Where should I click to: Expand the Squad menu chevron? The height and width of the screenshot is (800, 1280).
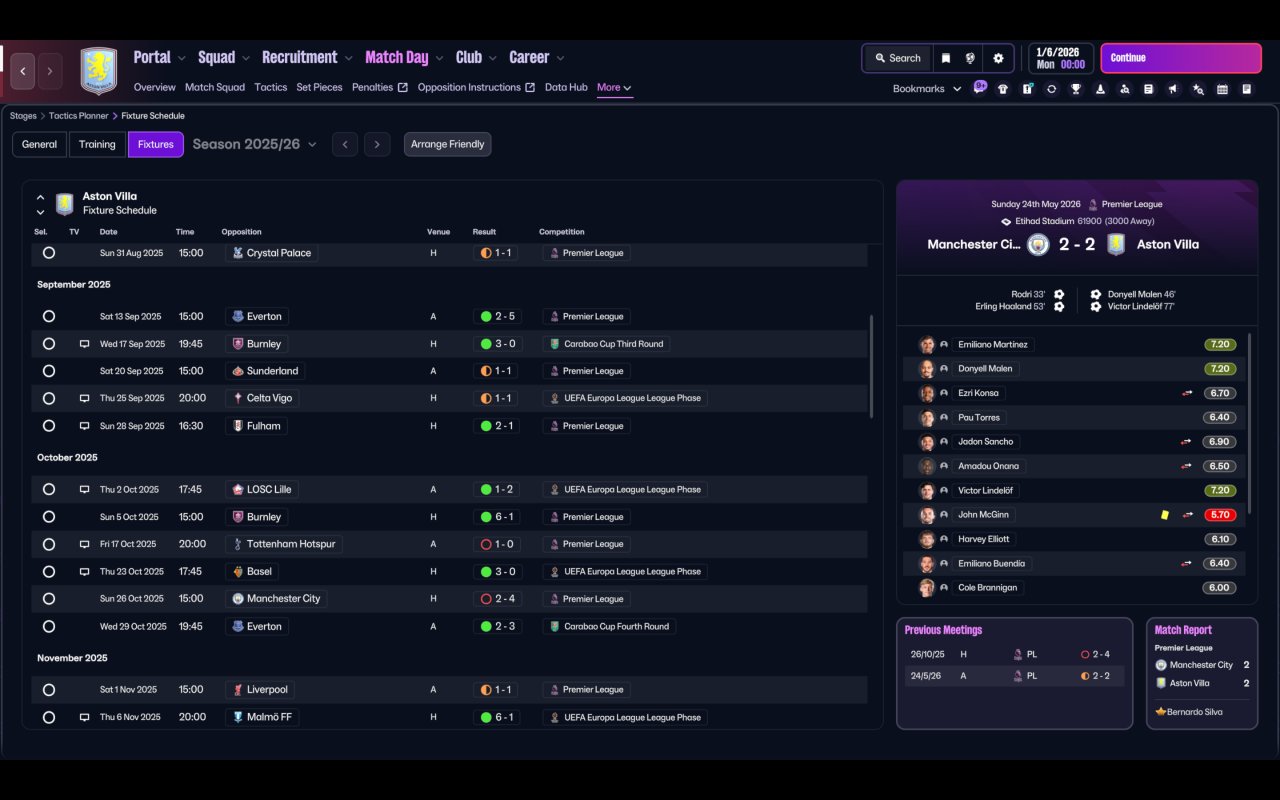[245, 58]
